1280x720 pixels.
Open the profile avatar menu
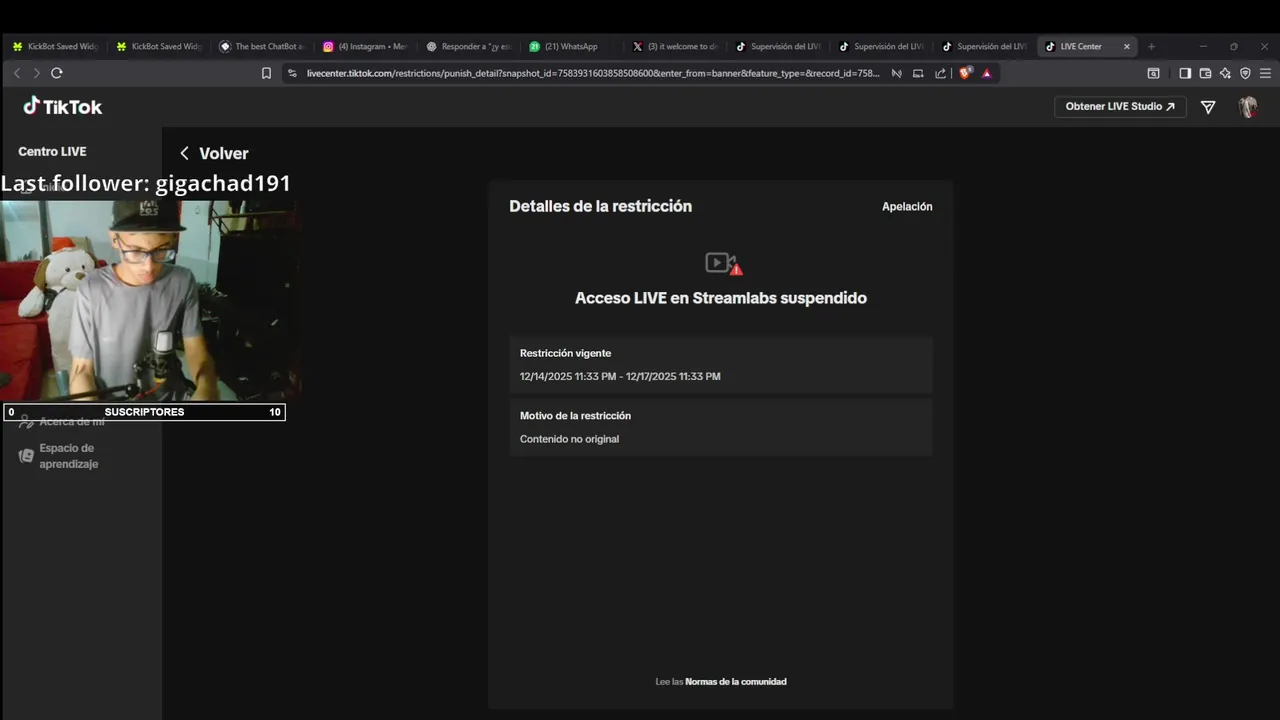point(1248,107)
